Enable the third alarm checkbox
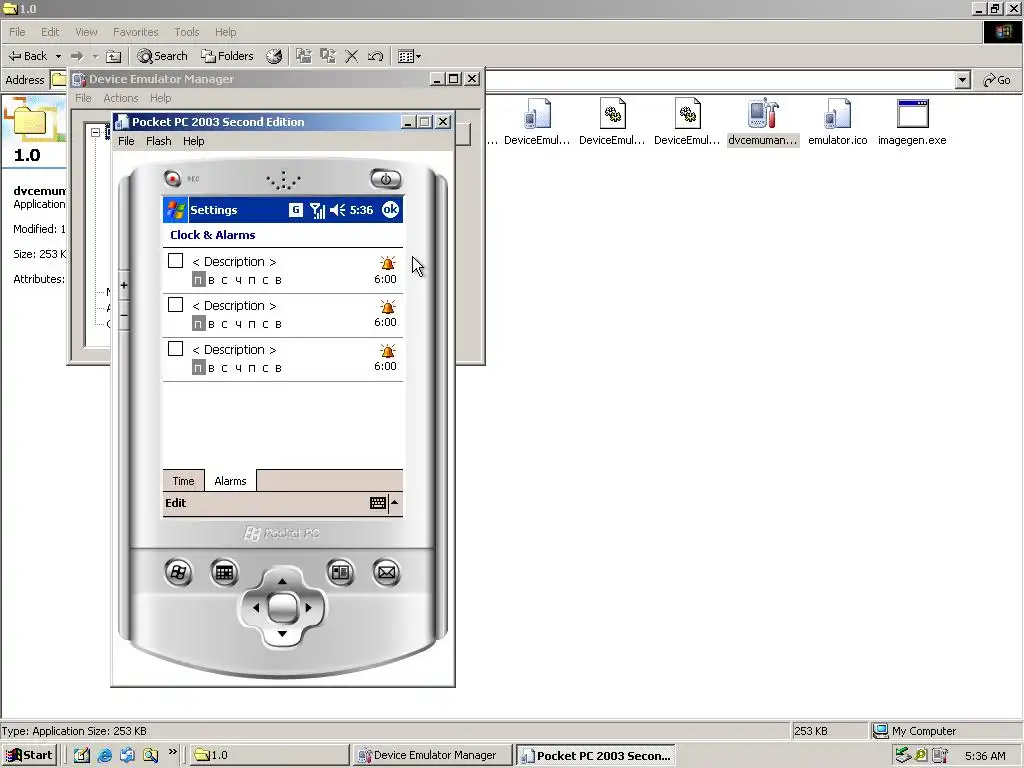The image size is (1024, 768). click(175, 348)
